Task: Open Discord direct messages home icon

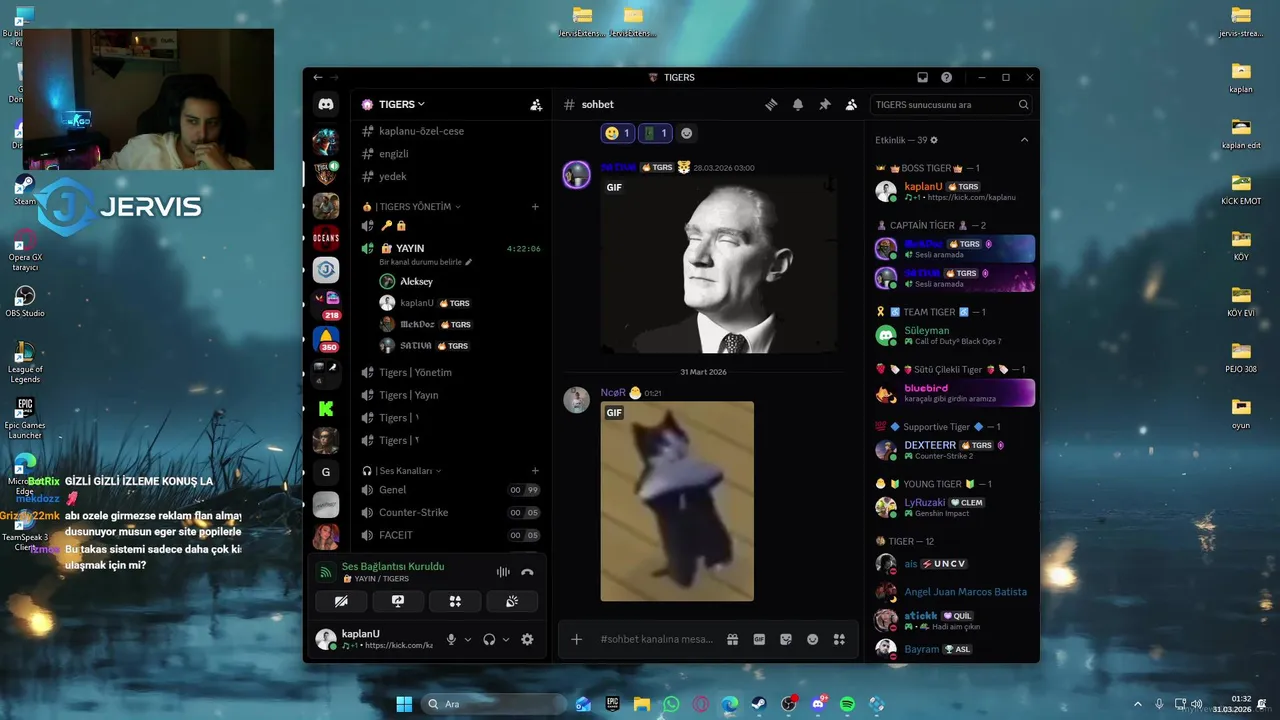Action: [326, 104]
